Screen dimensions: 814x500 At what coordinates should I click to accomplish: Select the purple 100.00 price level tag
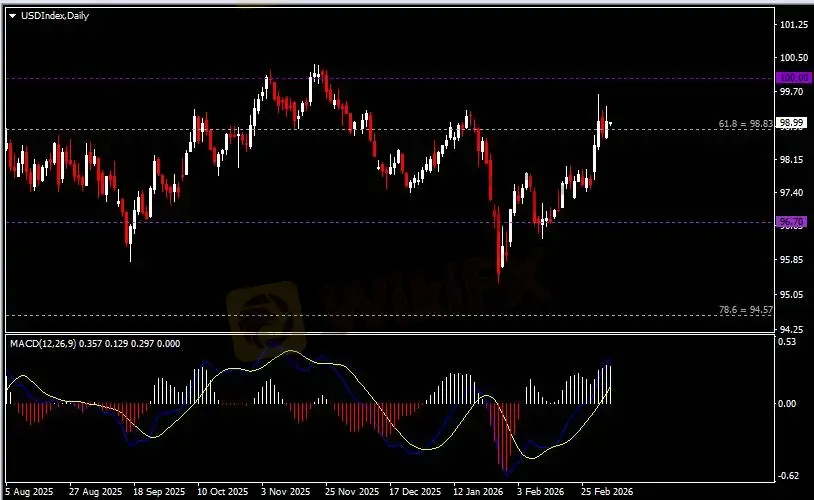pos(791,77)
